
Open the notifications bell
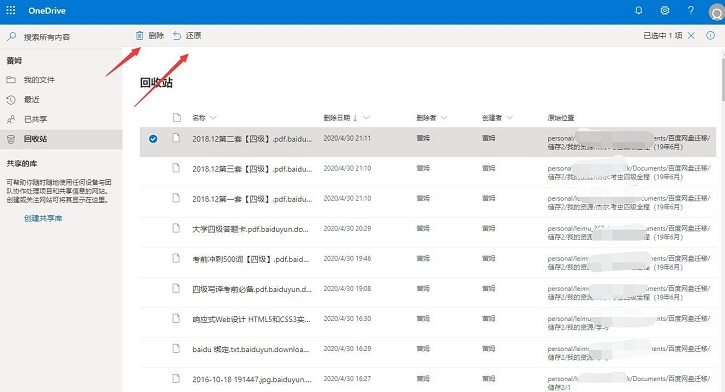(639, 10)
